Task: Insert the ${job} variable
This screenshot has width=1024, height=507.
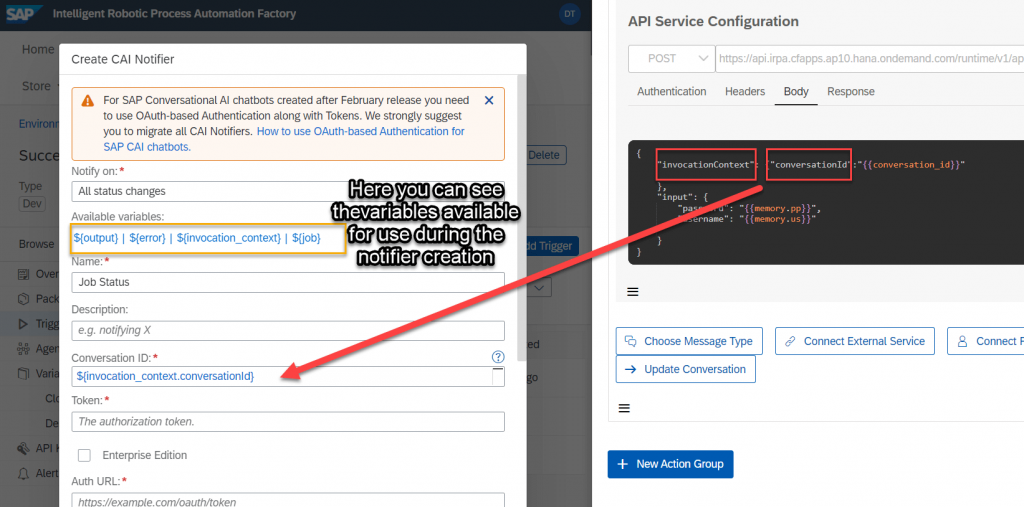Action: click(306, 238)
